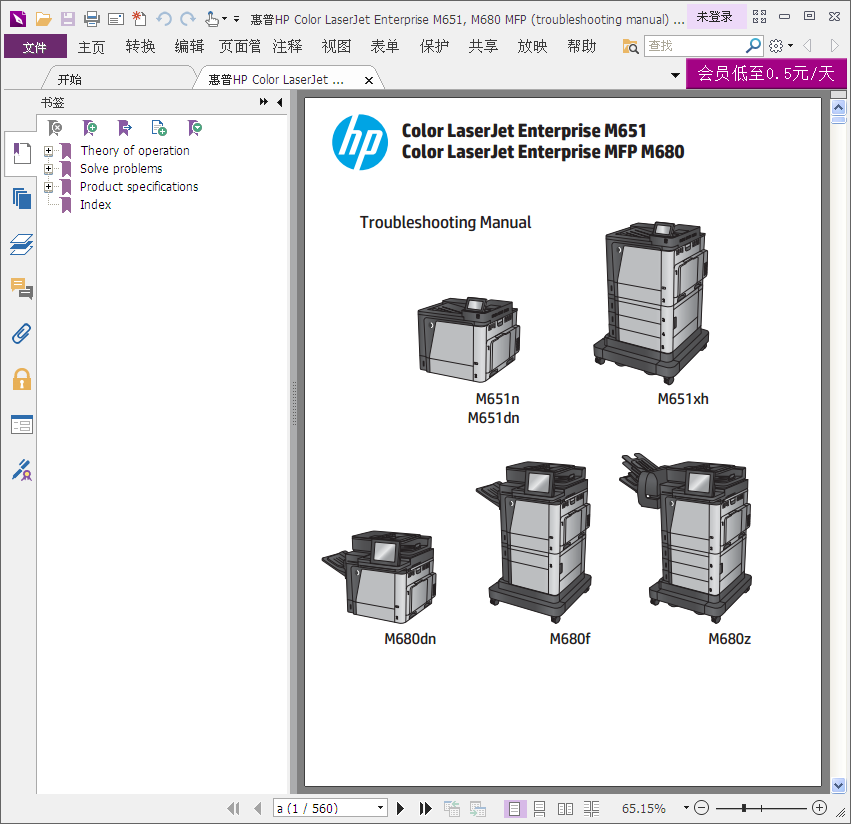Open the security padlock panel
Viewport: 851px width, 824px height.
(x=22, y=379)
